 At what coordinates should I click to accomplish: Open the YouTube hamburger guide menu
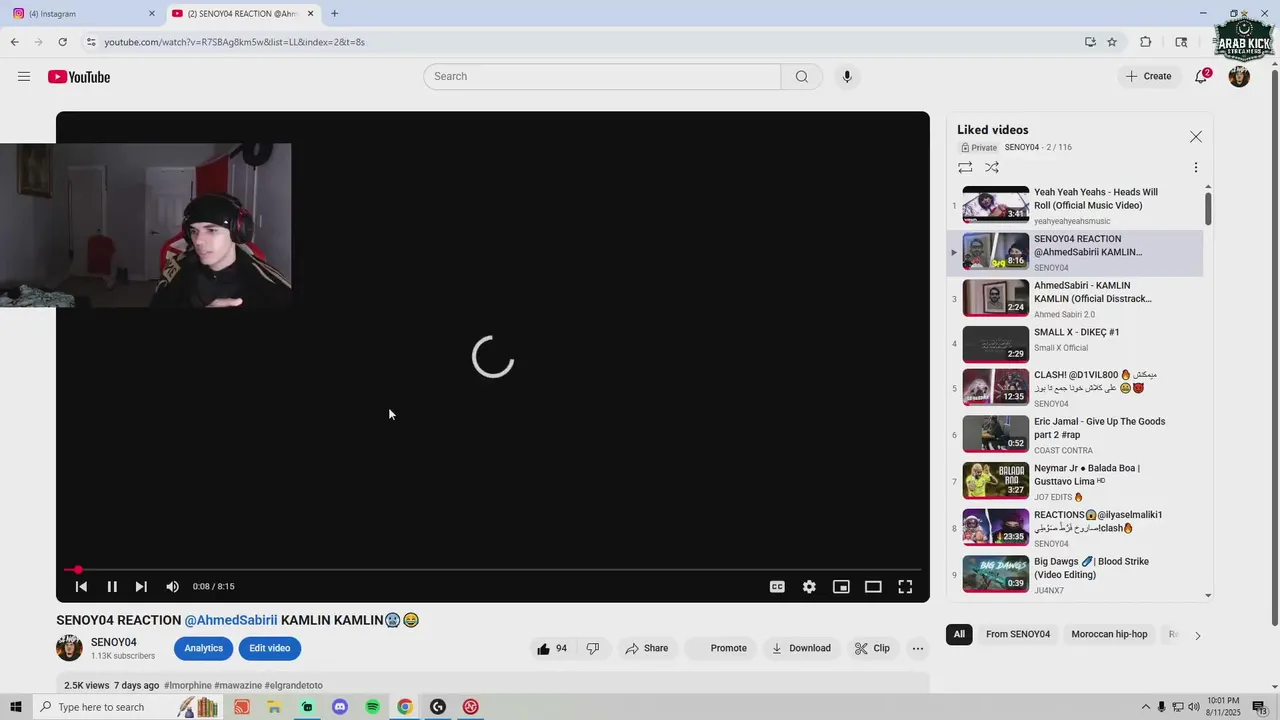pos(24,77)
